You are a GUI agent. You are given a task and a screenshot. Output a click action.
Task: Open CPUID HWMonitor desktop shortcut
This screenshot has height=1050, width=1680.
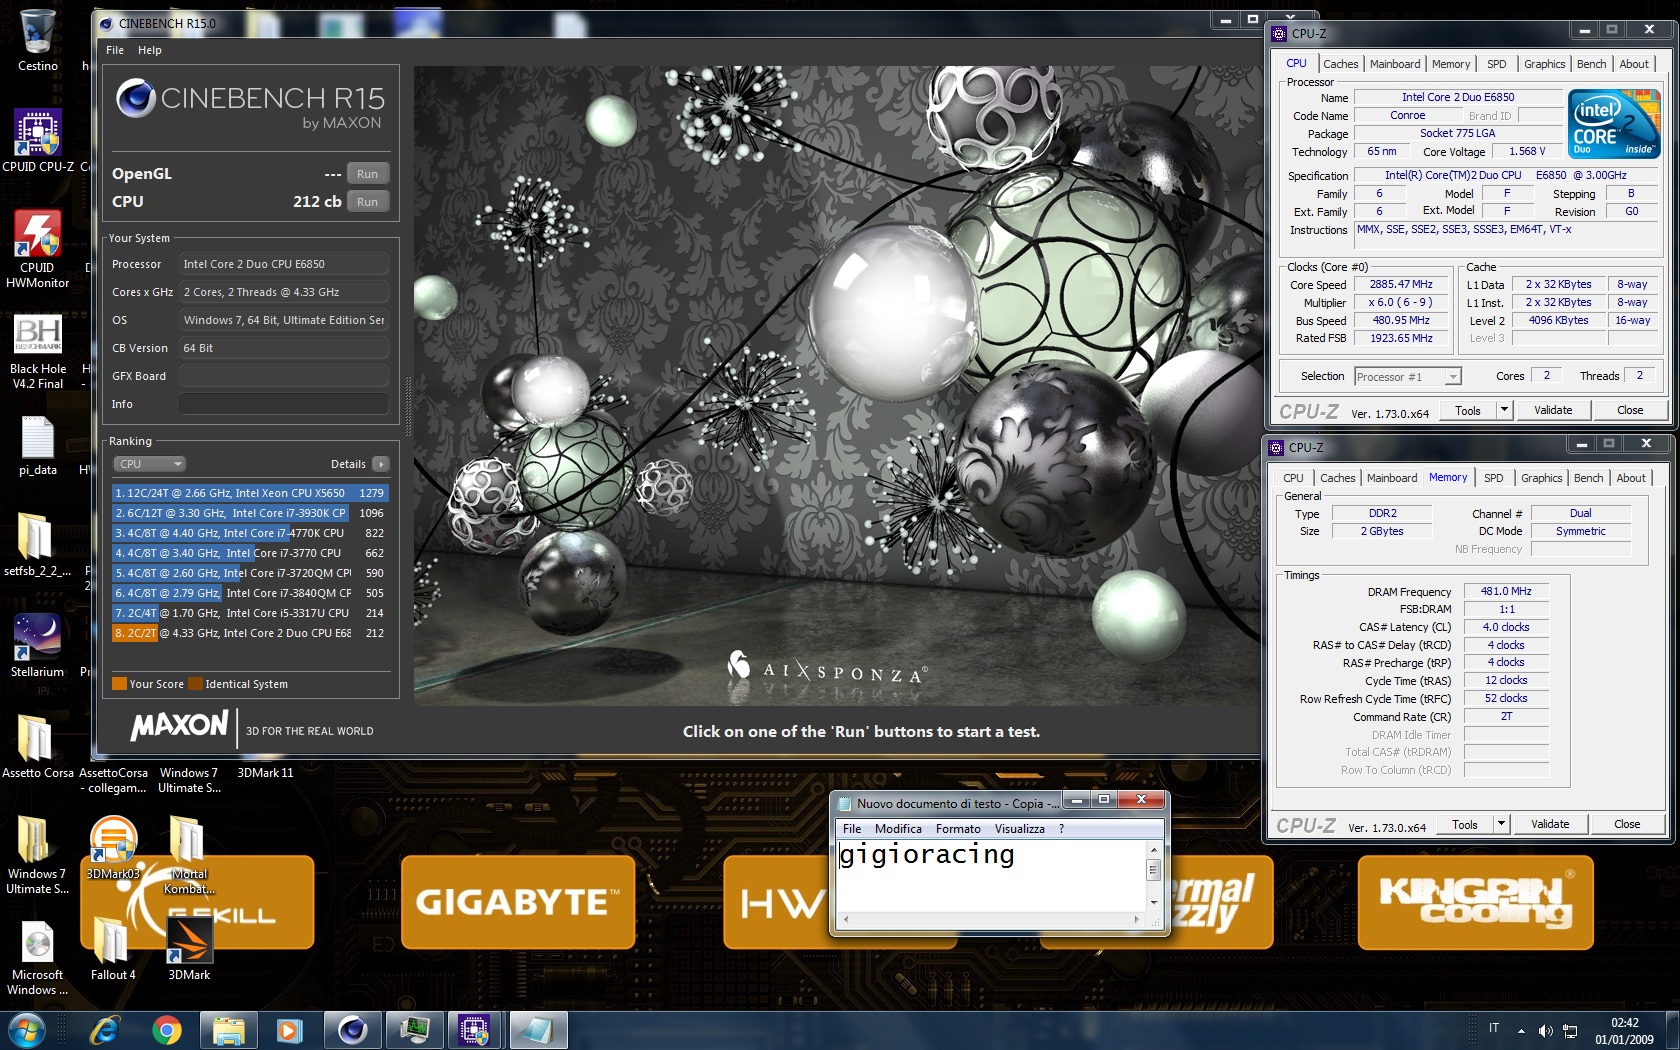tap(38, 249)
